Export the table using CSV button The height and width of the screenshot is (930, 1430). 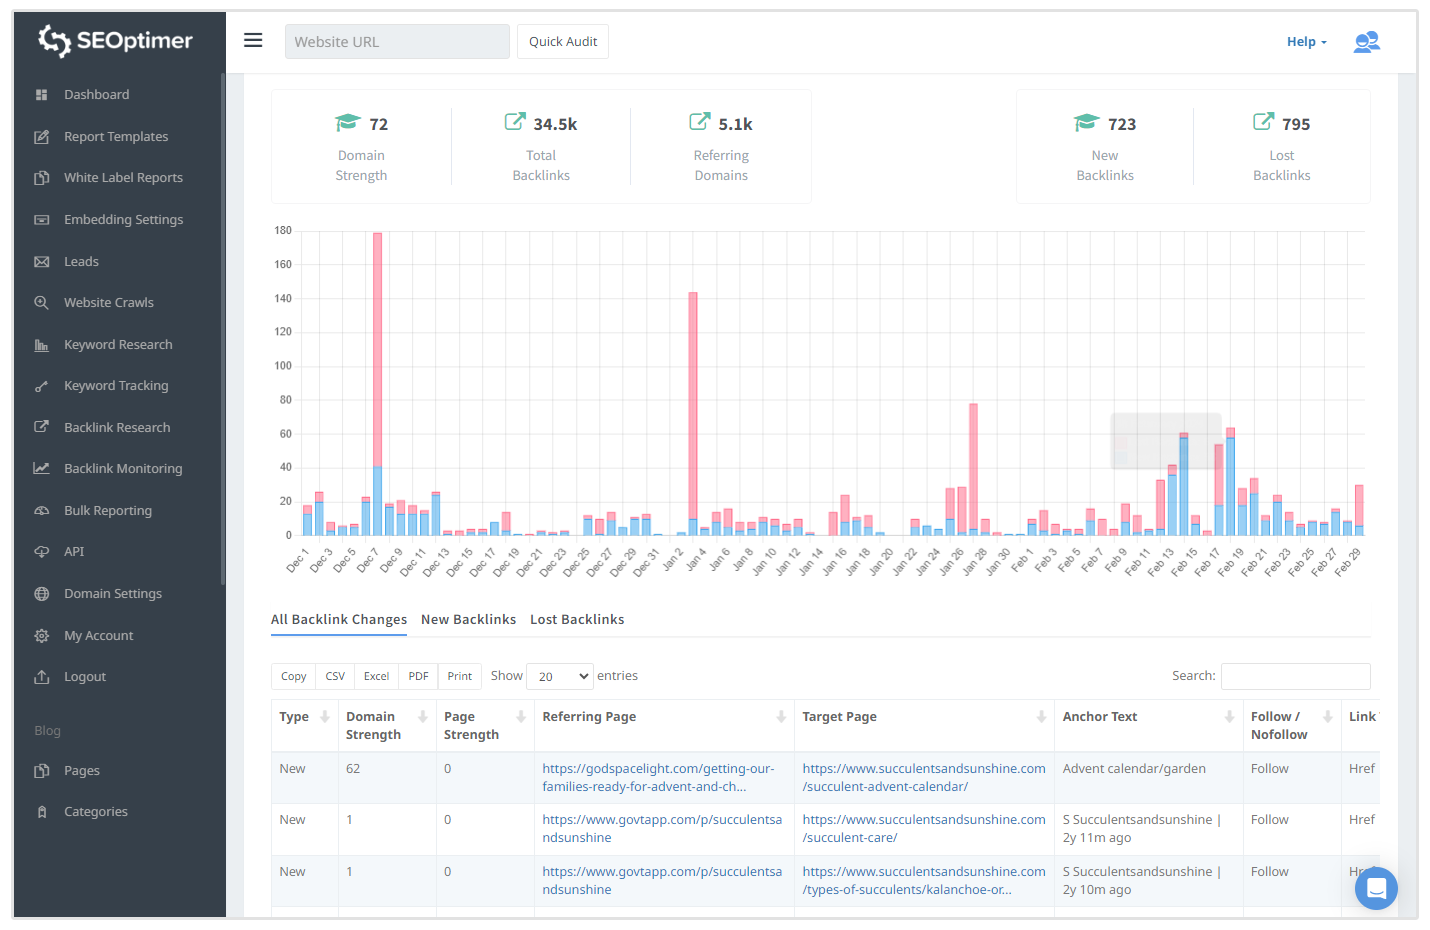[335, 677]
